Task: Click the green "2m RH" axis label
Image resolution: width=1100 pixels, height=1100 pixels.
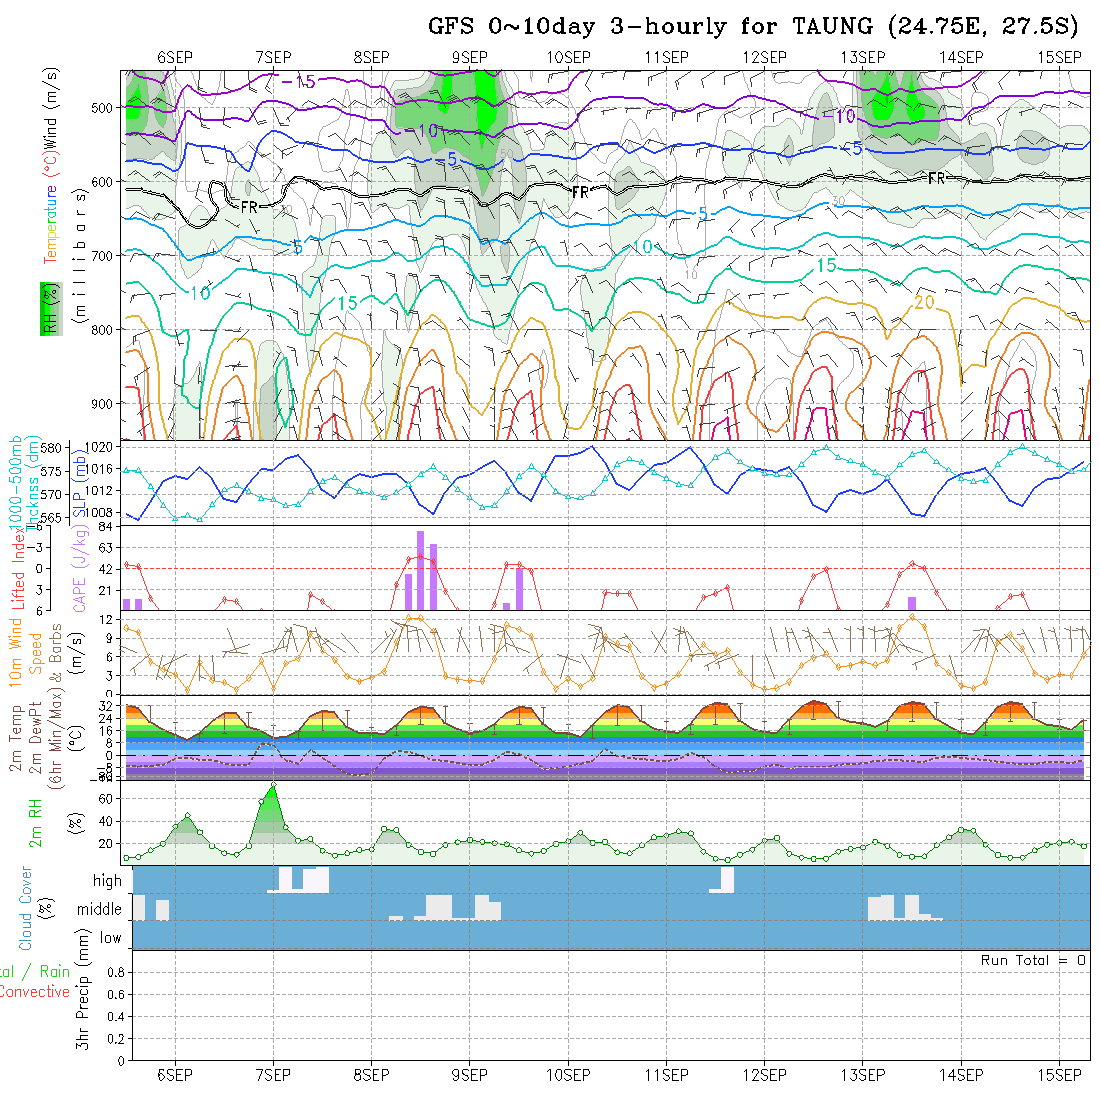Action: point(35,822)
